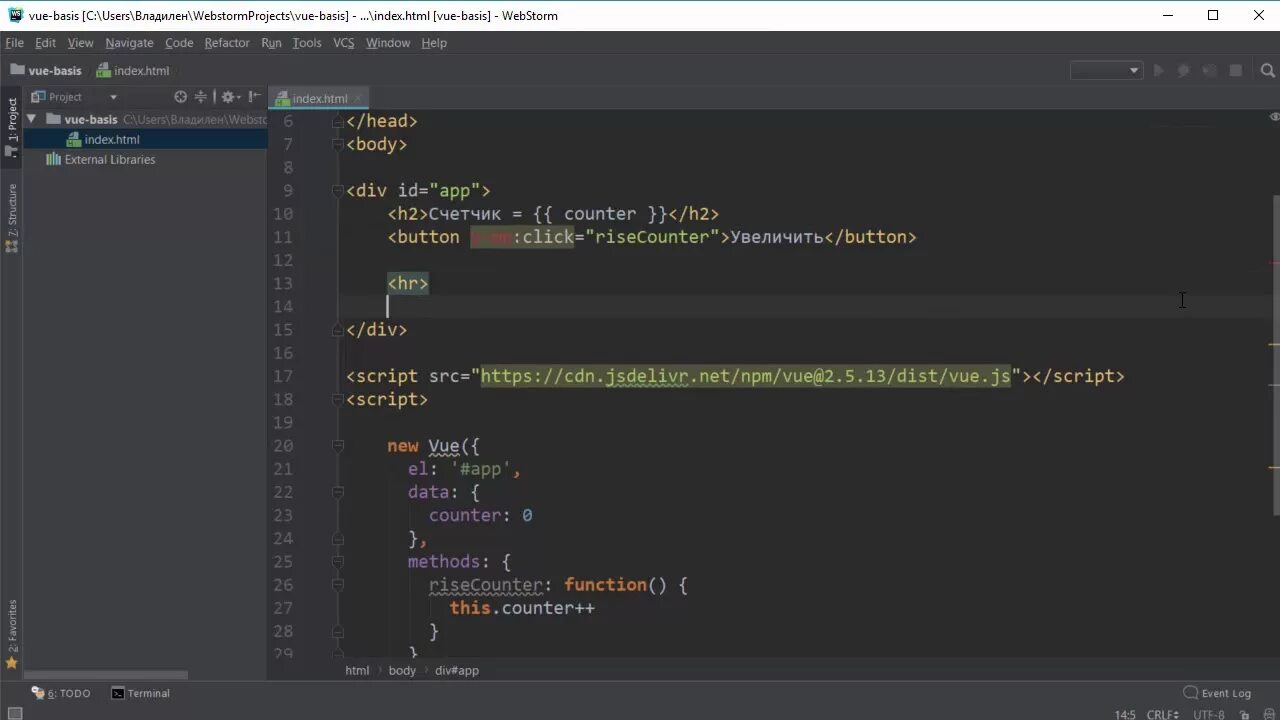Click the inspection eye icon in editor corner
Screen dimensions: 1280x720
point(1273,117)
